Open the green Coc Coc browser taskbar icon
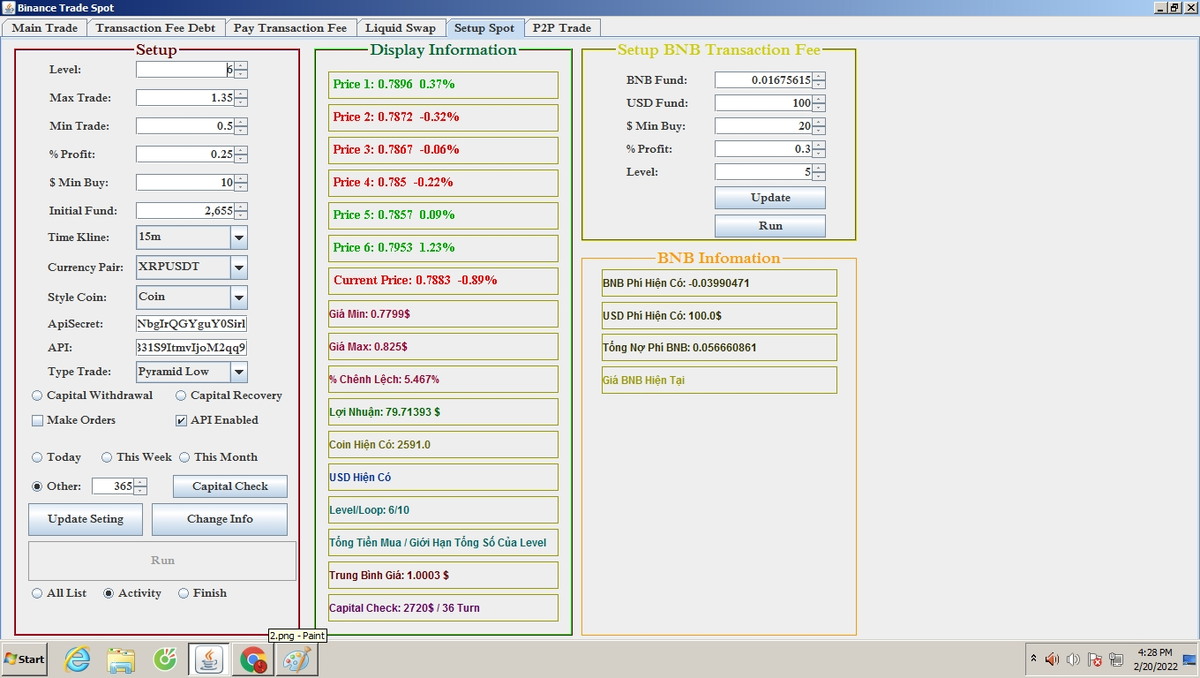 (x=165, y=659)
